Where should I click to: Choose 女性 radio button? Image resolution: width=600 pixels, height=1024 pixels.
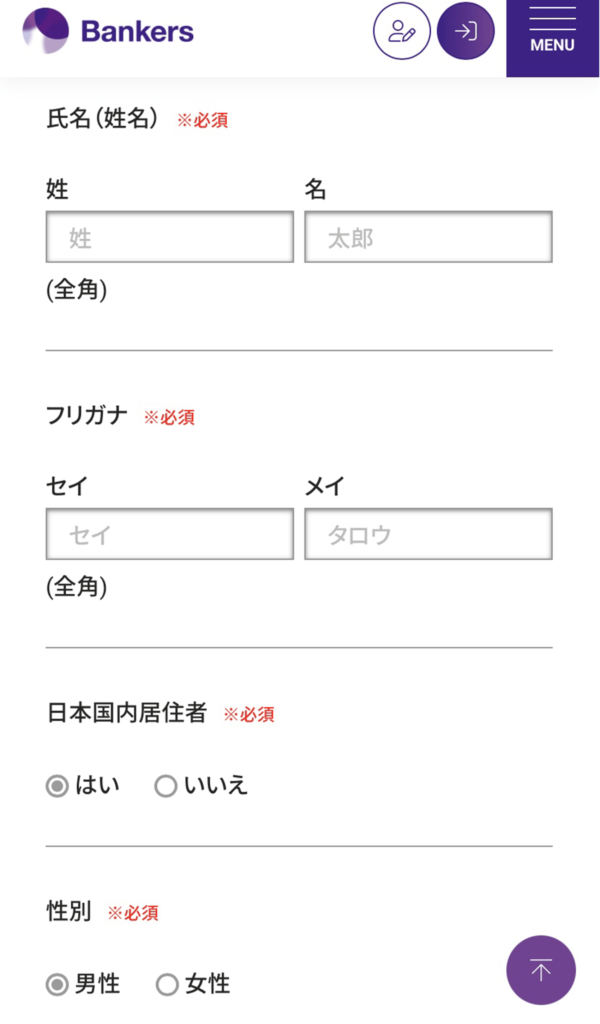click(167, 985)
